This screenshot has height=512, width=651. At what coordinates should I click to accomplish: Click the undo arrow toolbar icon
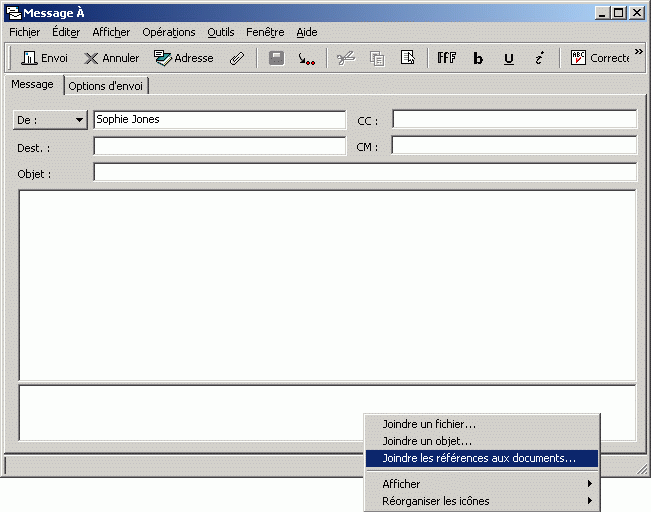point(306,59)
